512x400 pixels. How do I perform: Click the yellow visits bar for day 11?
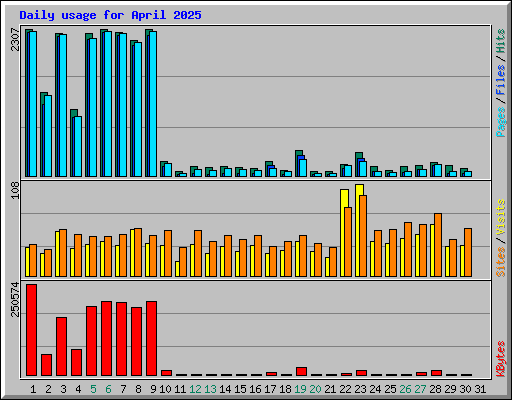(x=177, y=269)
